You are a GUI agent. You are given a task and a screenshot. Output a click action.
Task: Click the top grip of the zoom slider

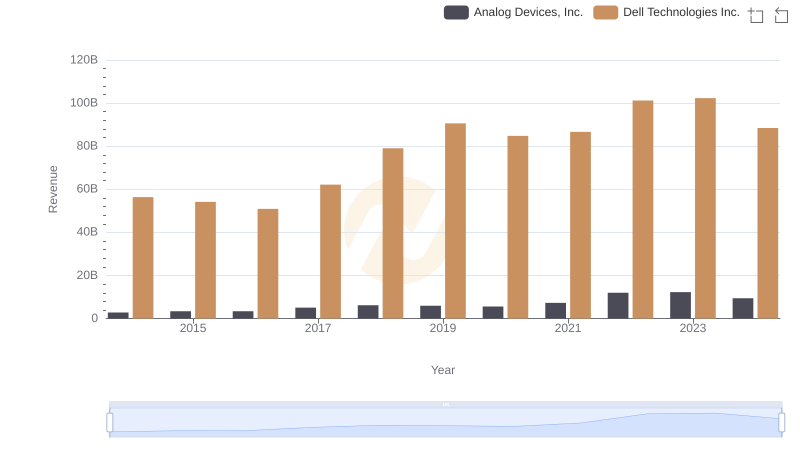pyautogui.click(x=445, y=404)
